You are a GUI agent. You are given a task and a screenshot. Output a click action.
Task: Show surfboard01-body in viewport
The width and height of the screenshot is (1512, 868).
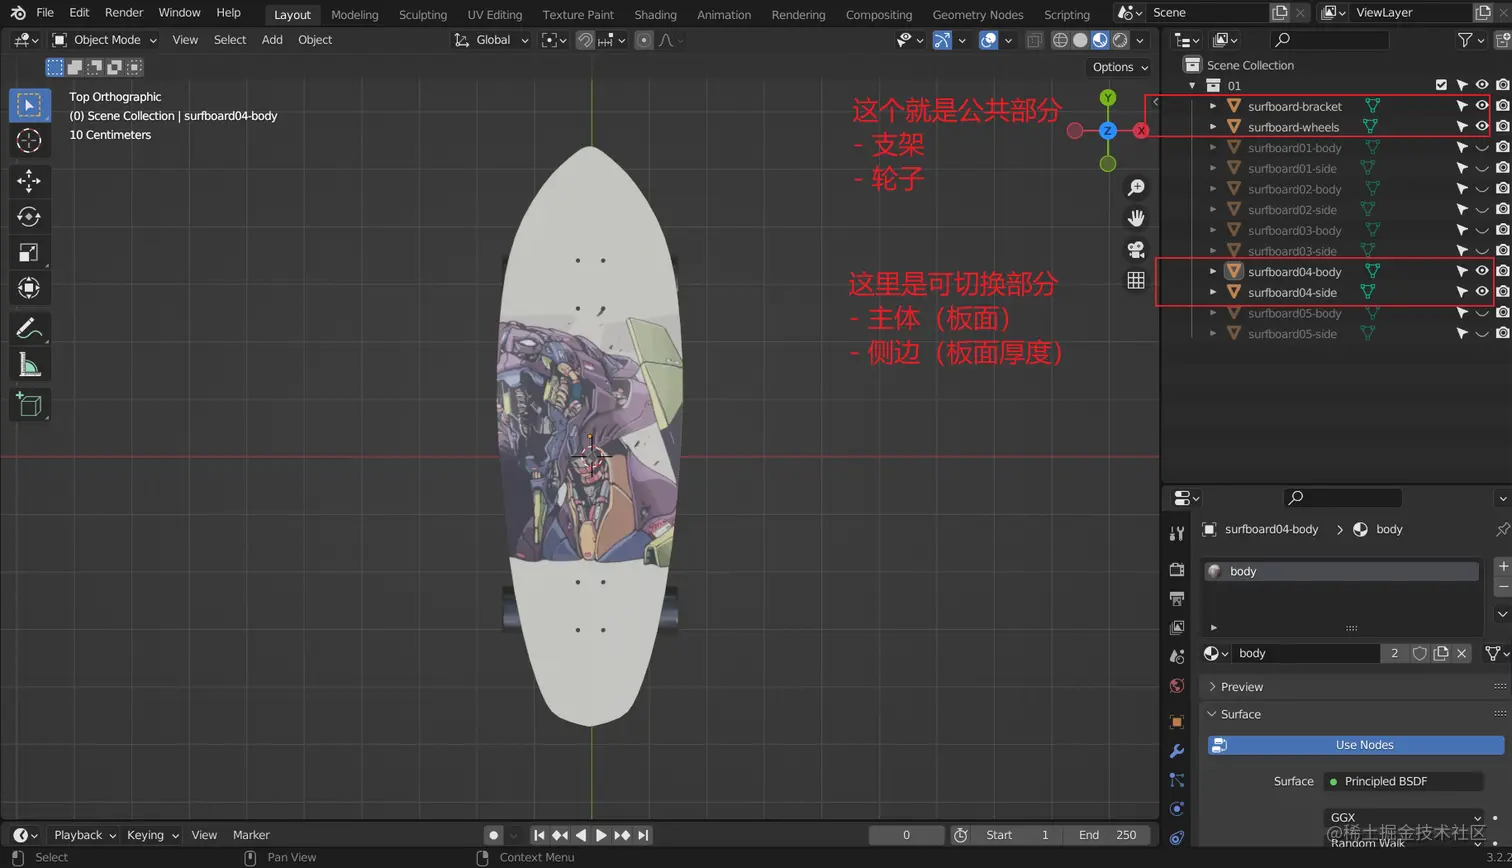tap(1482, 148)
